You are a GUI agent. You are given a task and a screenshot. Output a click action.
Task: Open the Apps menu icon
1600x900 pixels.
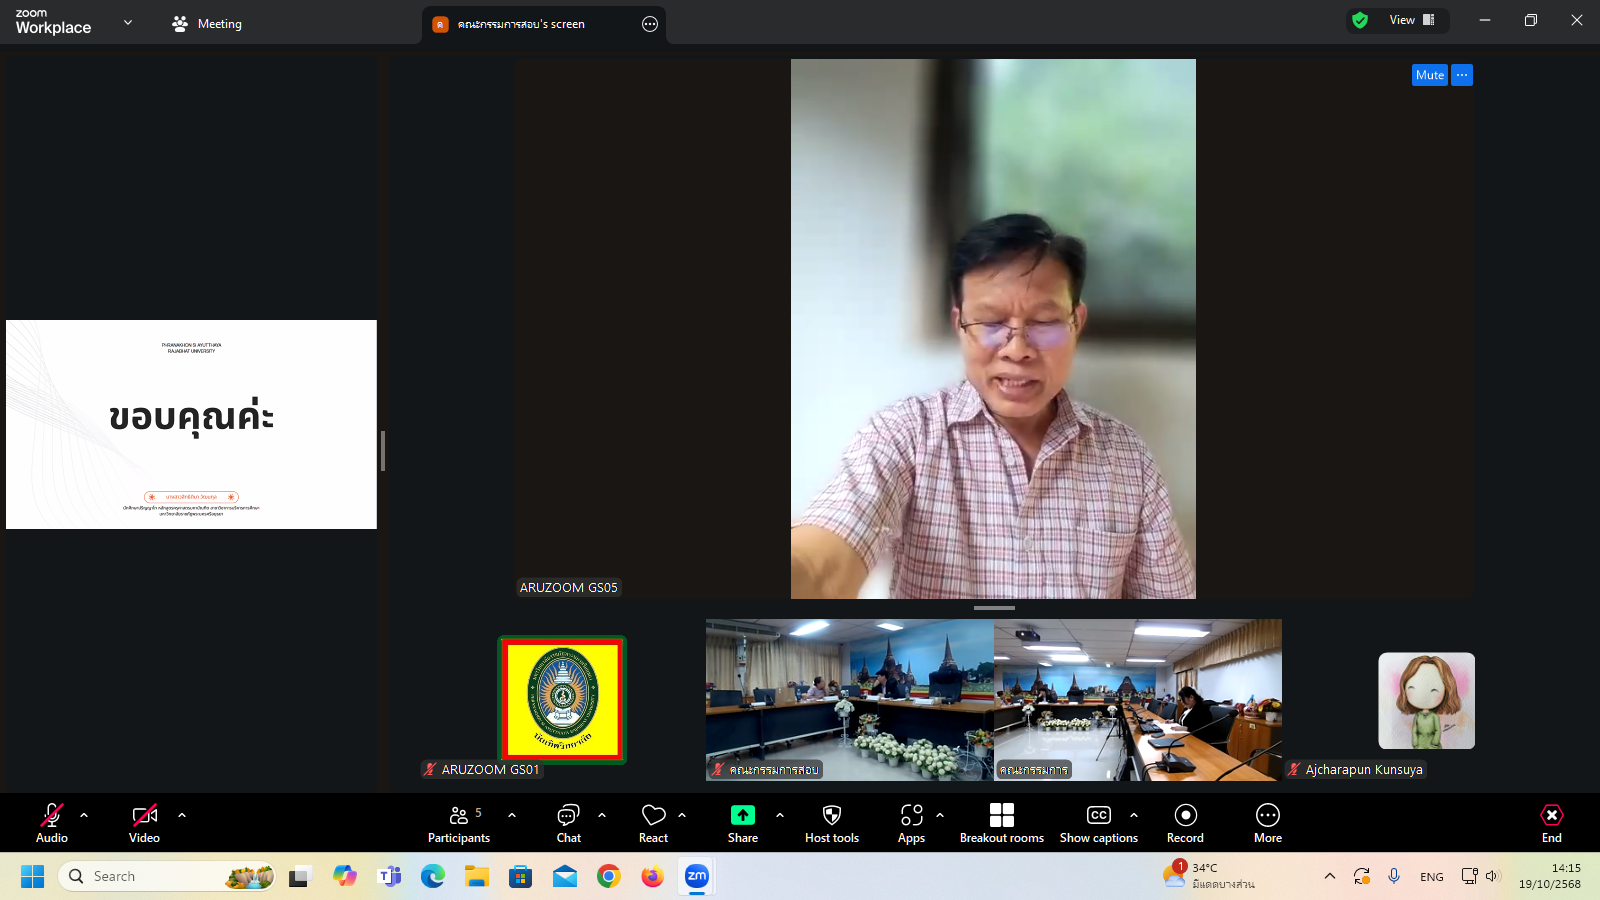[911, 823]
